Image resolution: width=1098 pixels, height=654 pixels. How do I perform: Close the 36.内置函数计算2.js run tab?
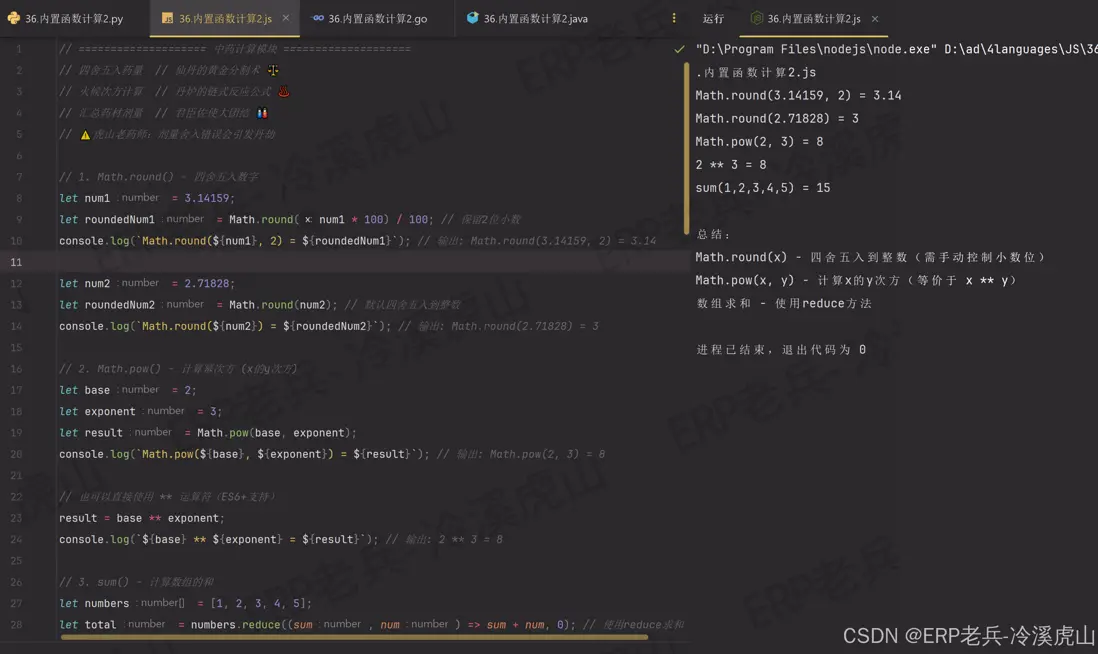pyautogui.click(x=875, y=19)
